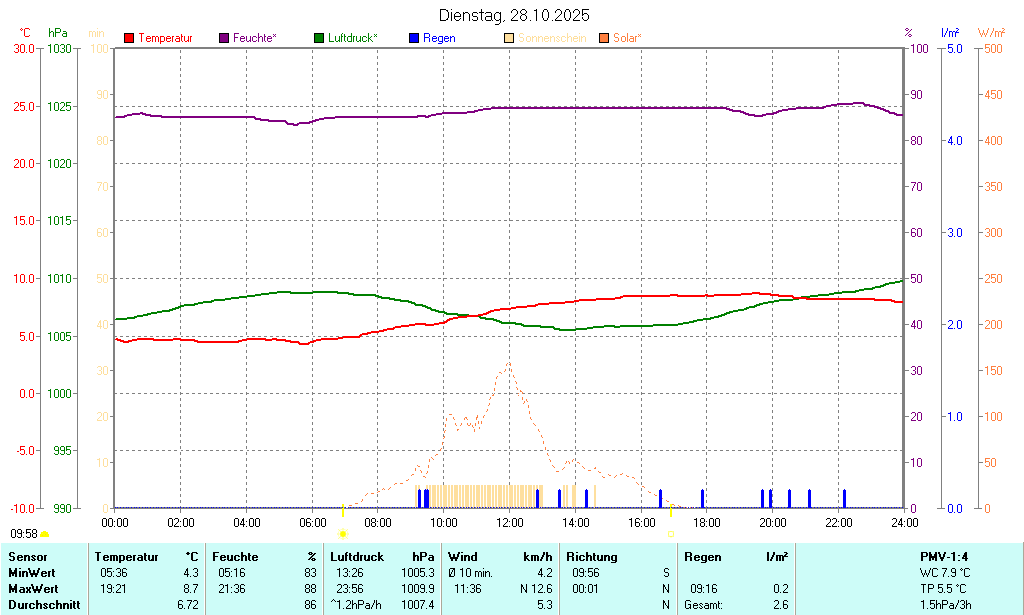Click the yellow sunrise marker near 07:00
Image resolution: width=1024 pixels, height=615 pixels.
pos(342,534)
